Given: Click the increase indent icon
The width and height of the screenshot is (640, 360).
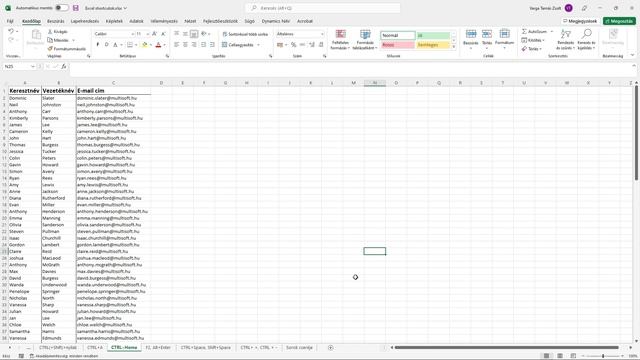Looking at the screenshot, I should (212, 44).
